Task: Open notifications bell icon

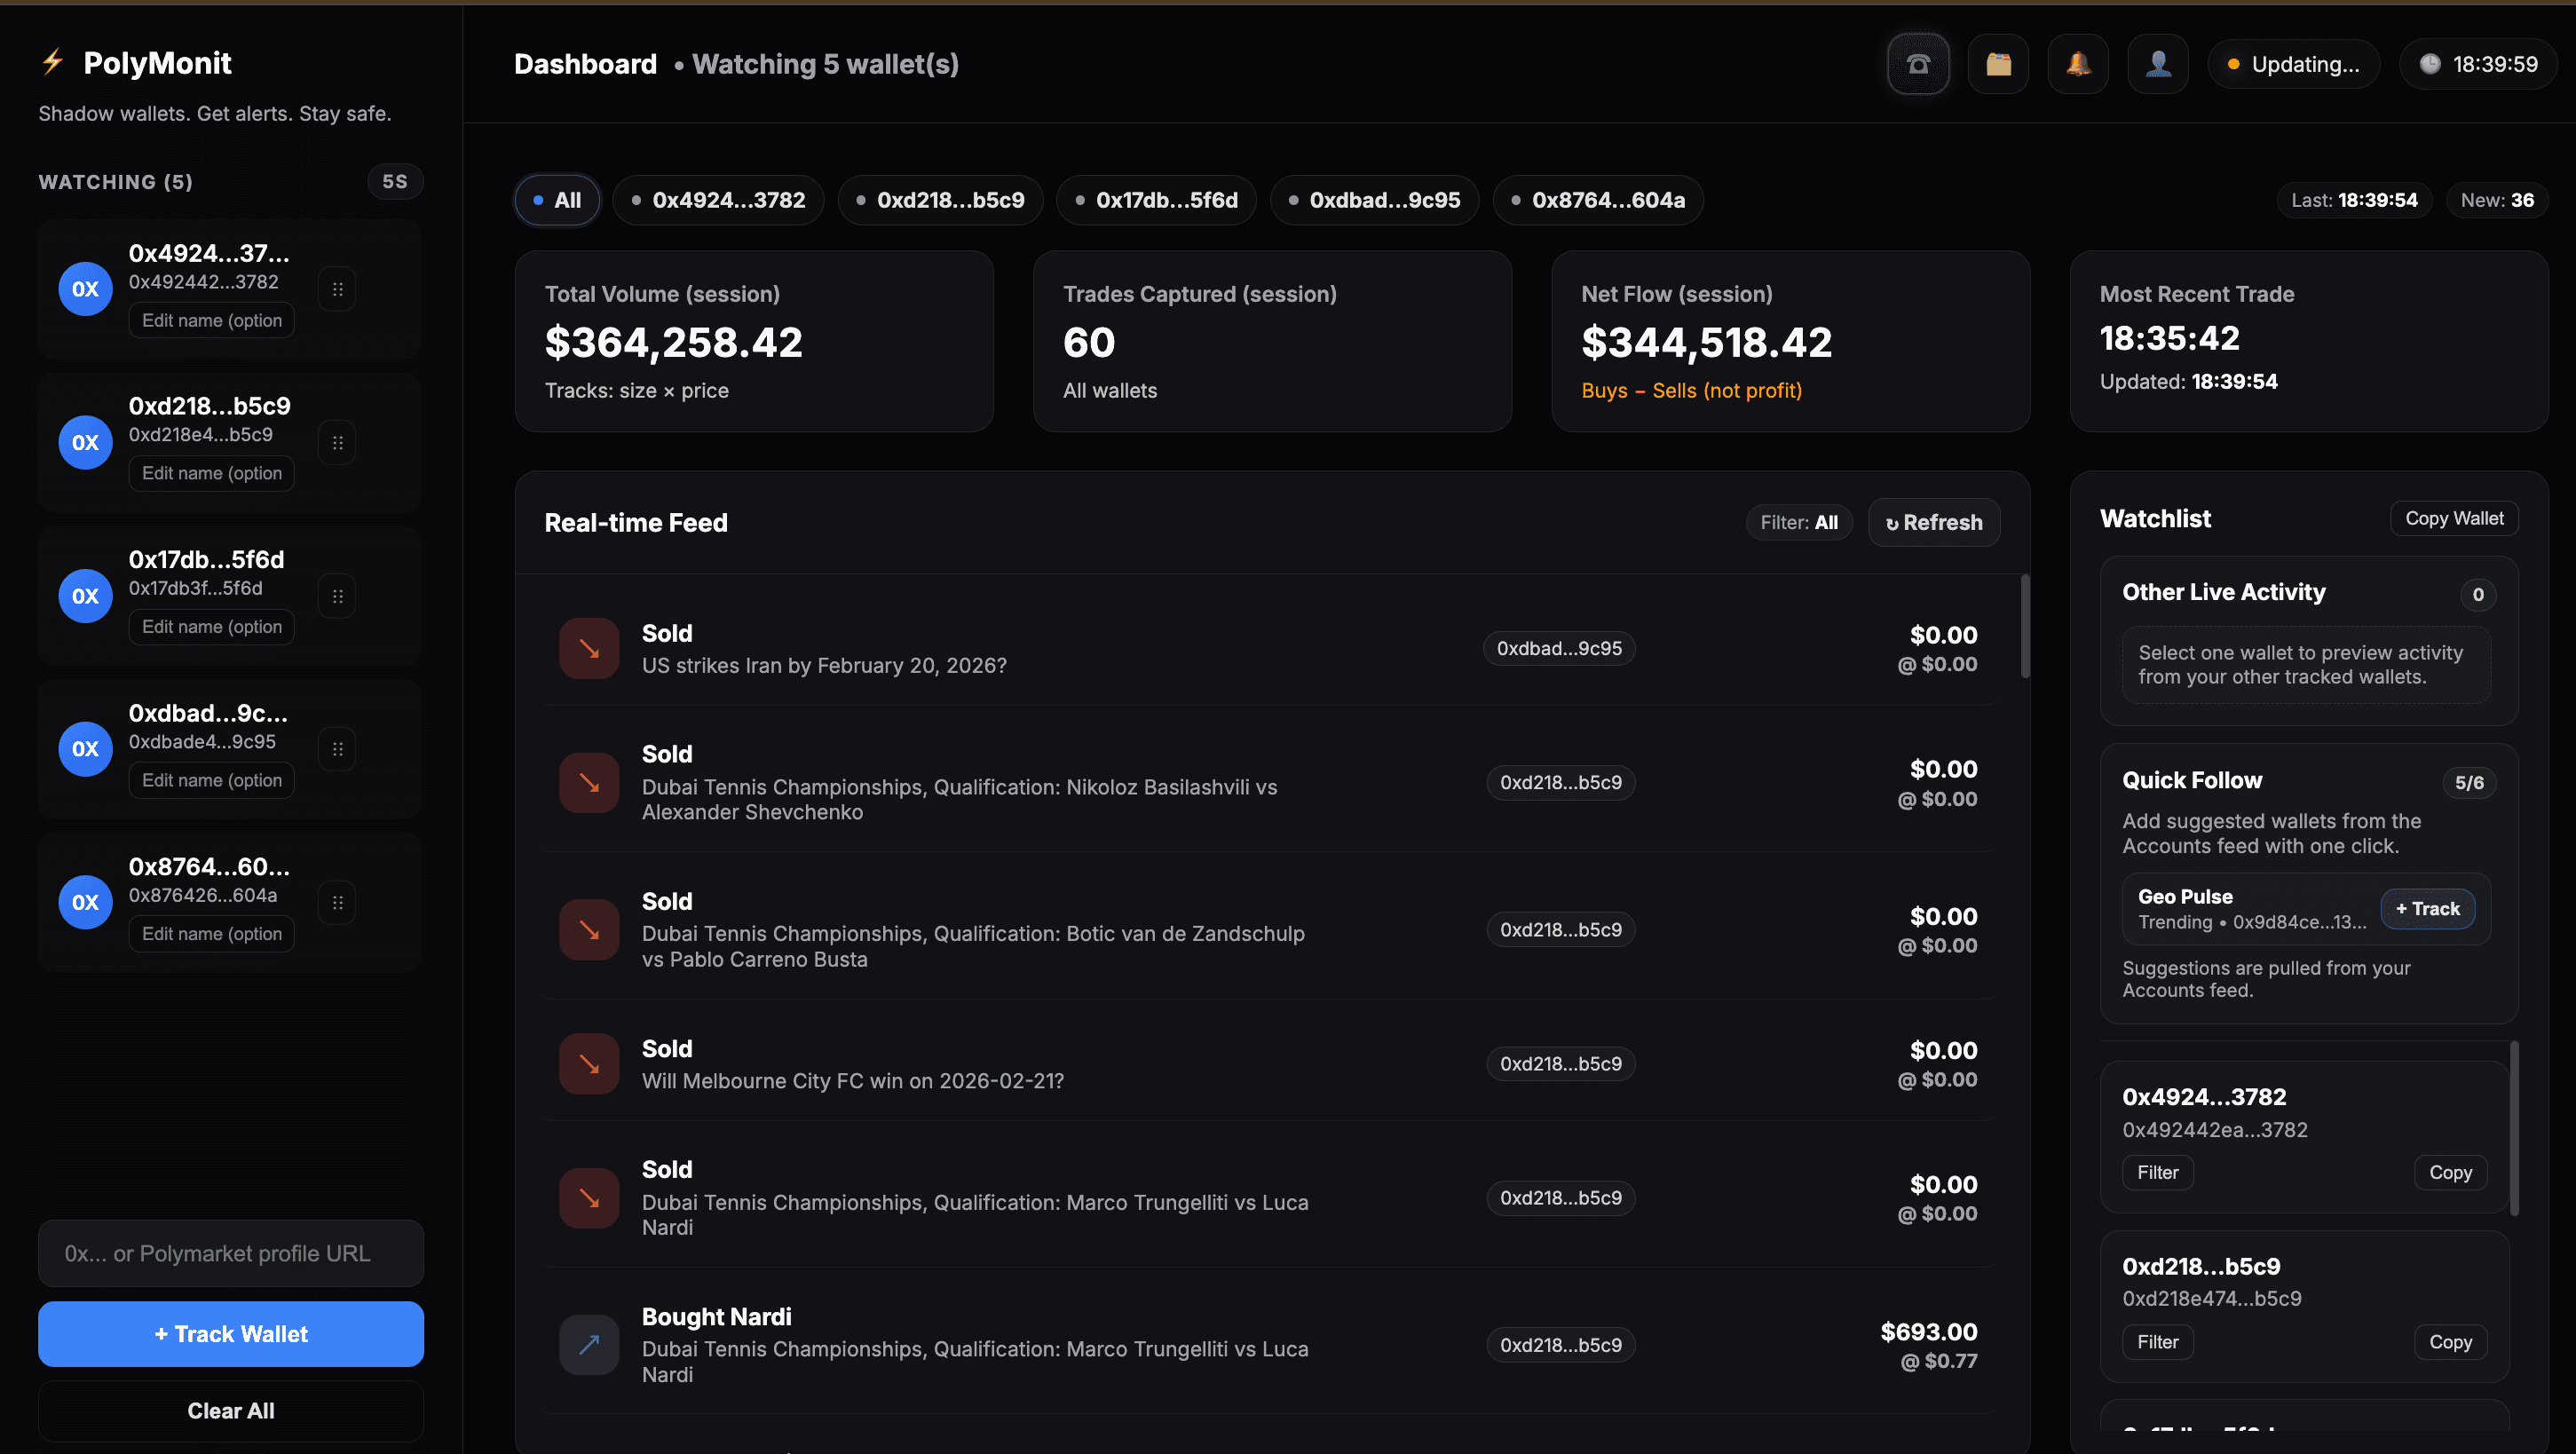Action: click(2077, 64)
